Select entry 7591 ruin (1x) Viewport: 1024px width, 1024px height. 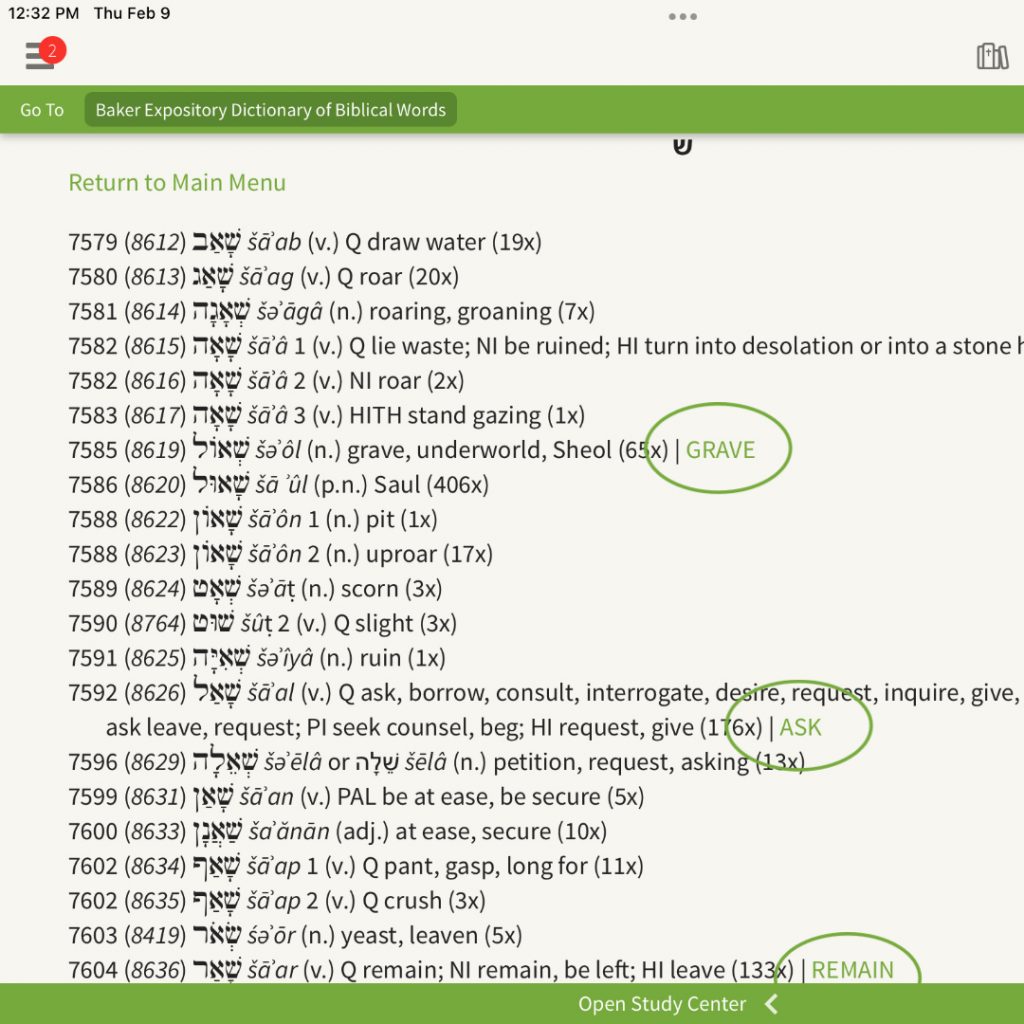tap(257, 658)
